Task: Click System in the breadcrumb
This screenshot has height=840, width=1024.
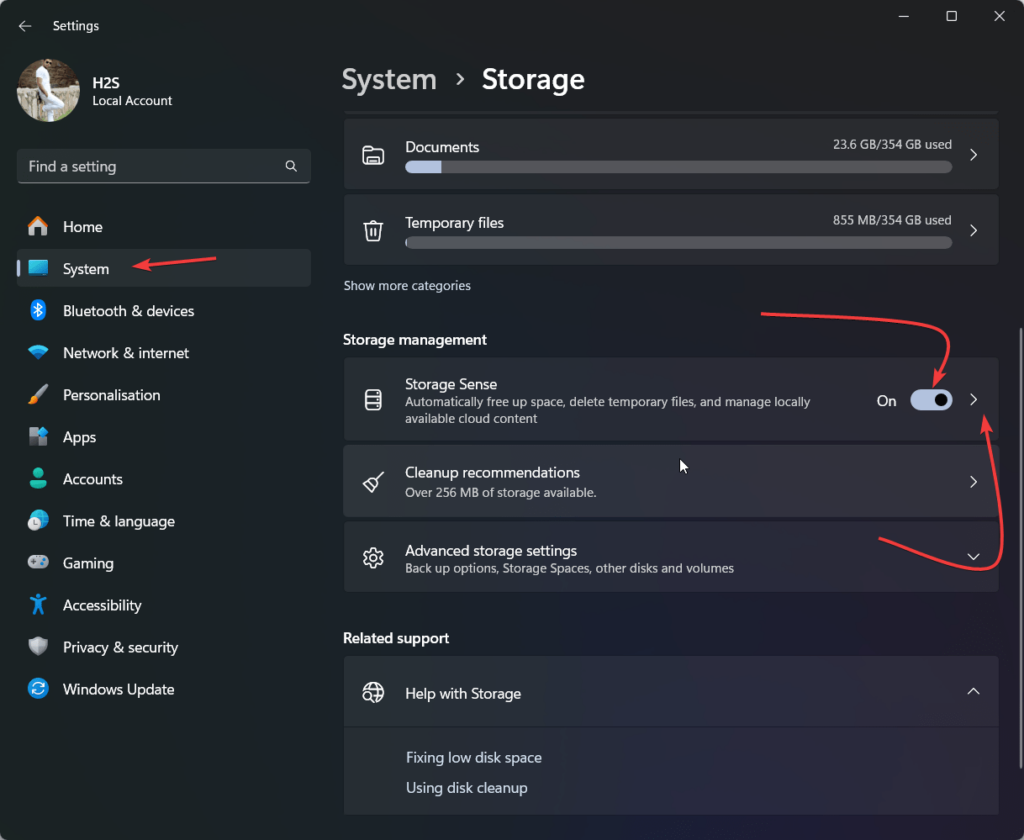Action: pos(389,80)
